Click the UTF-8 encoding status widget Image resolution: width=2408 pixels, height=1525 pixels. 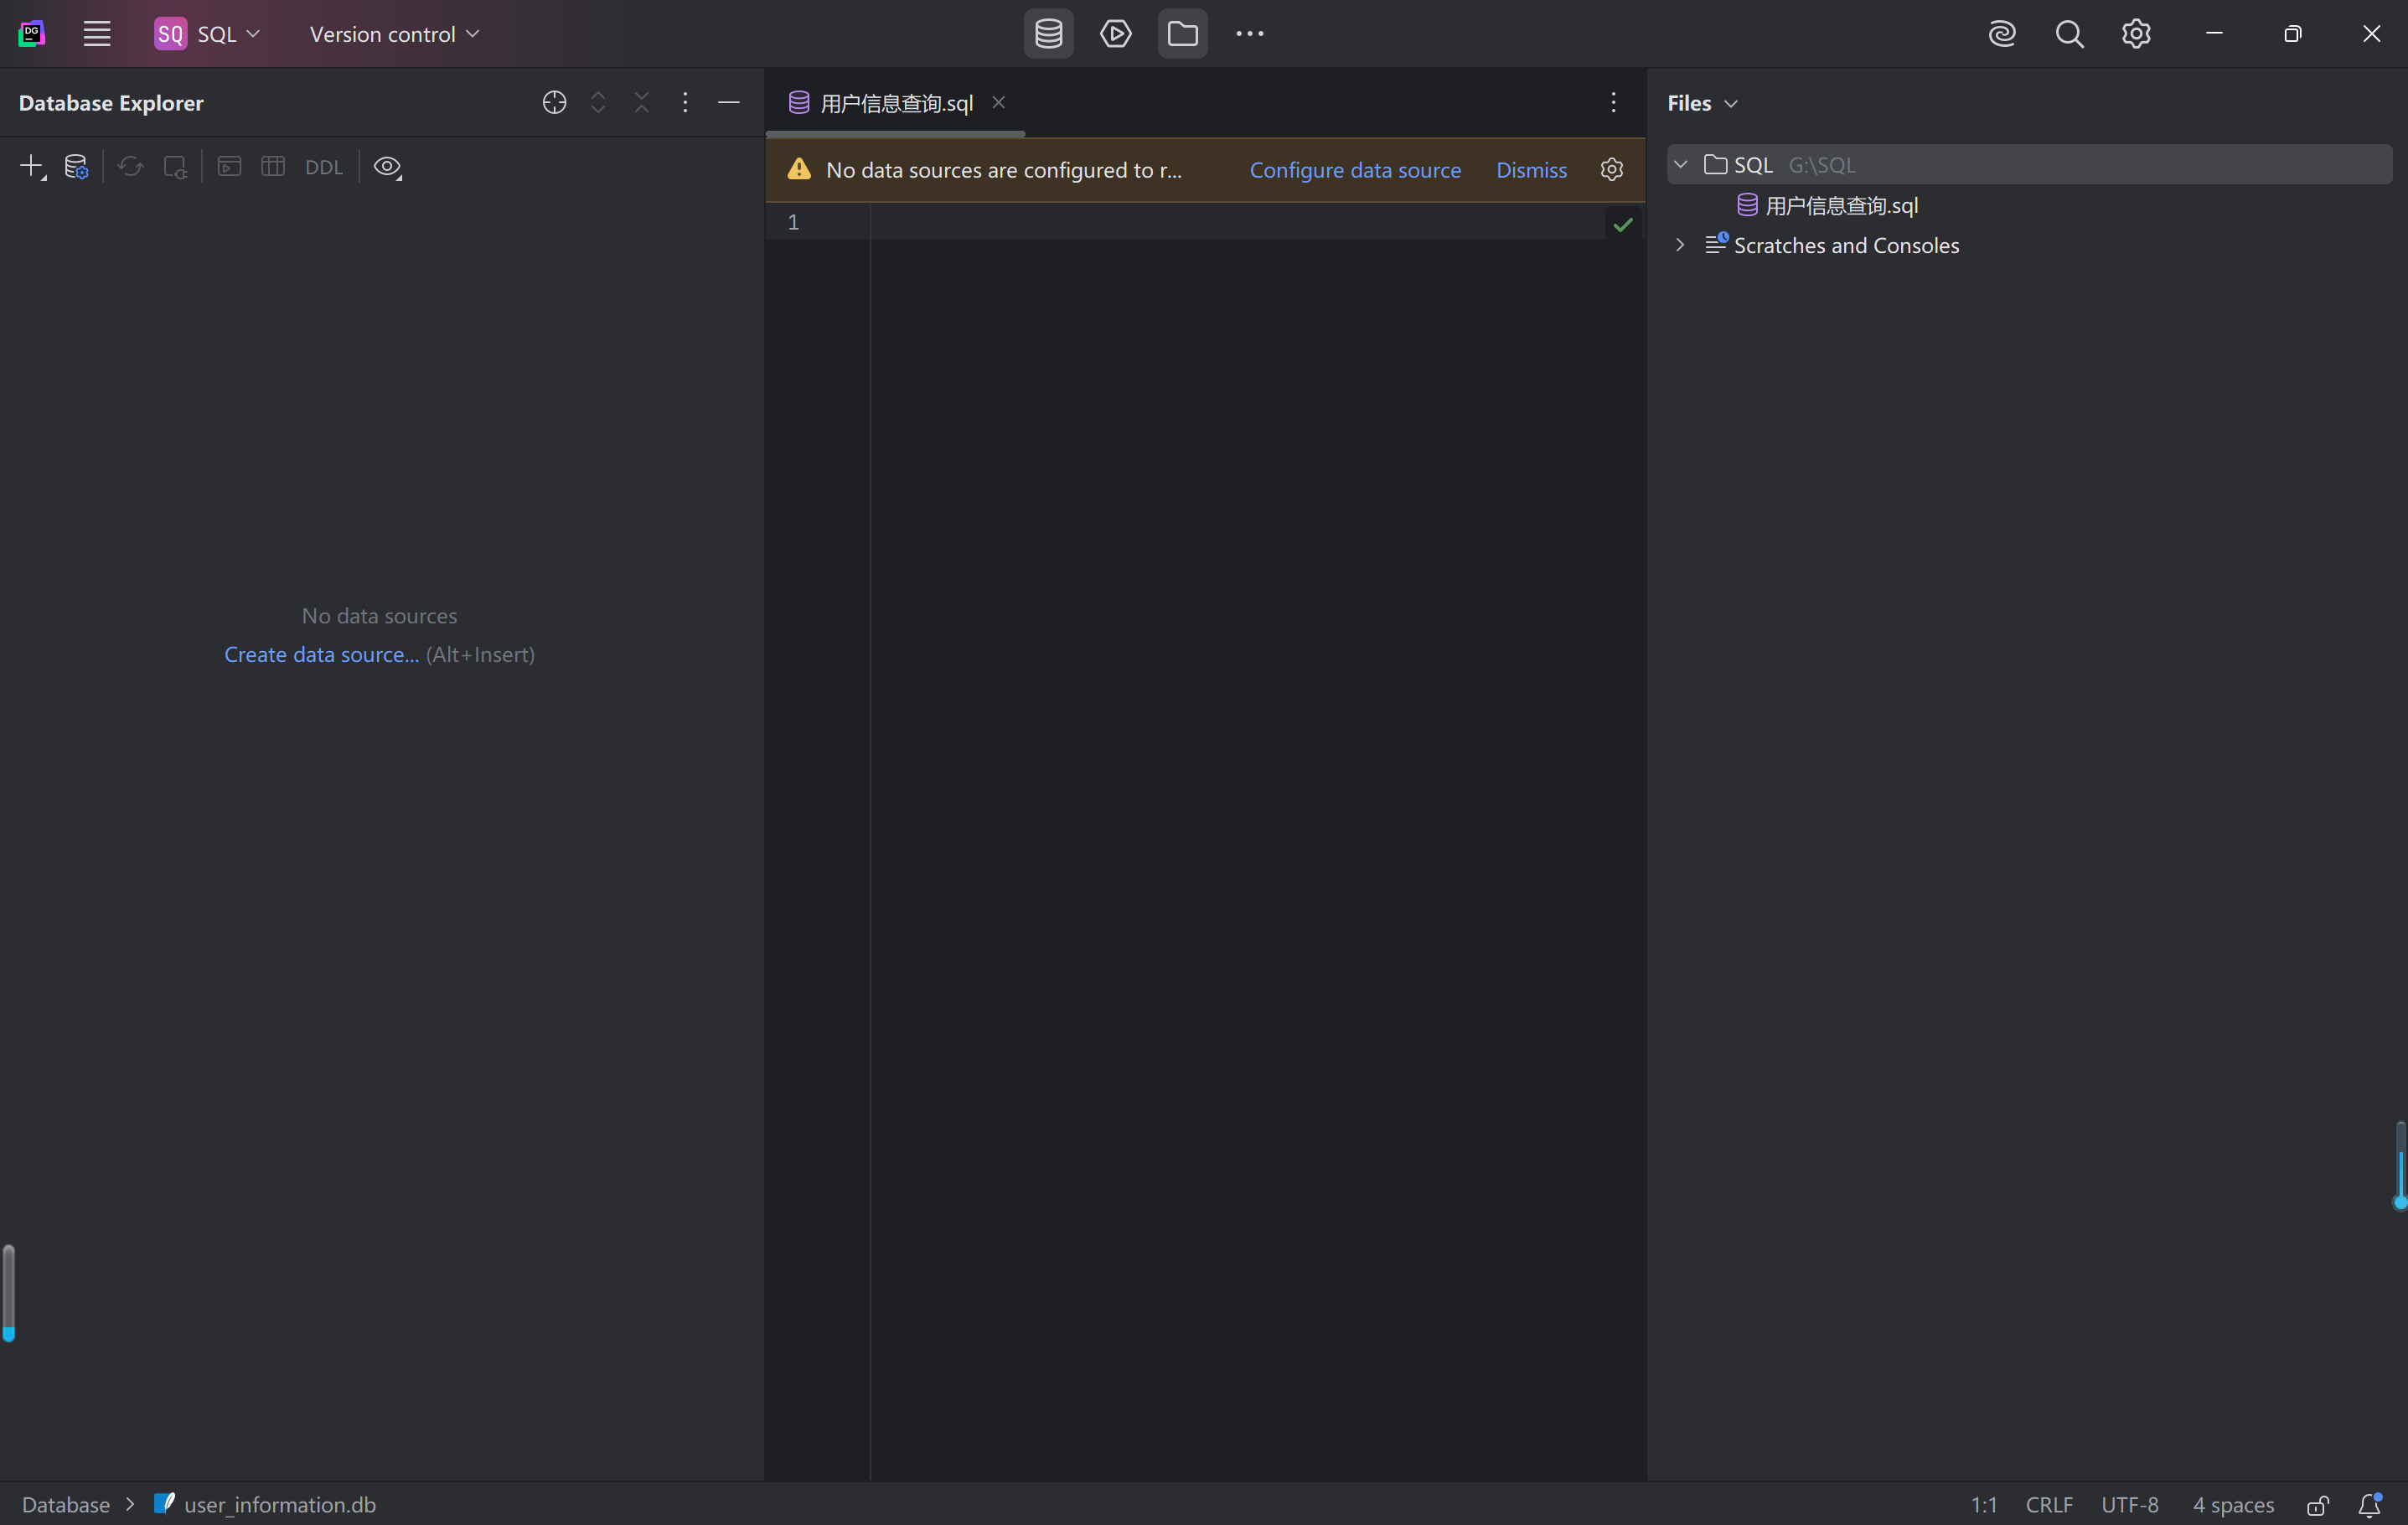(2129, 1504)
